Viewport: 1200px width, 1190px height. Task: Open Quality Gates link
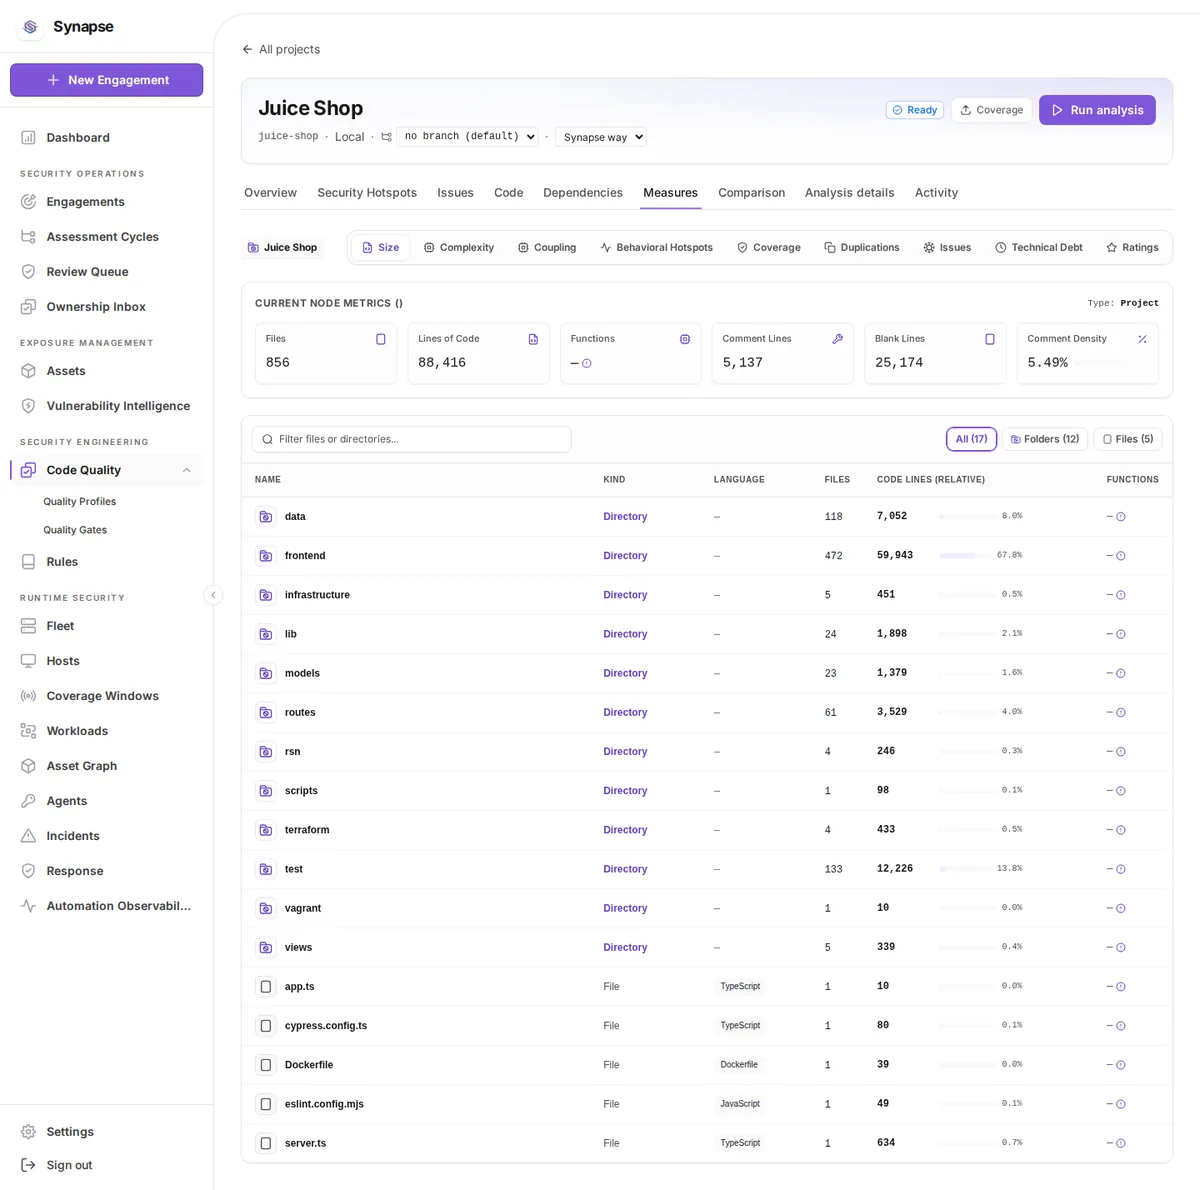coord(75,530)
